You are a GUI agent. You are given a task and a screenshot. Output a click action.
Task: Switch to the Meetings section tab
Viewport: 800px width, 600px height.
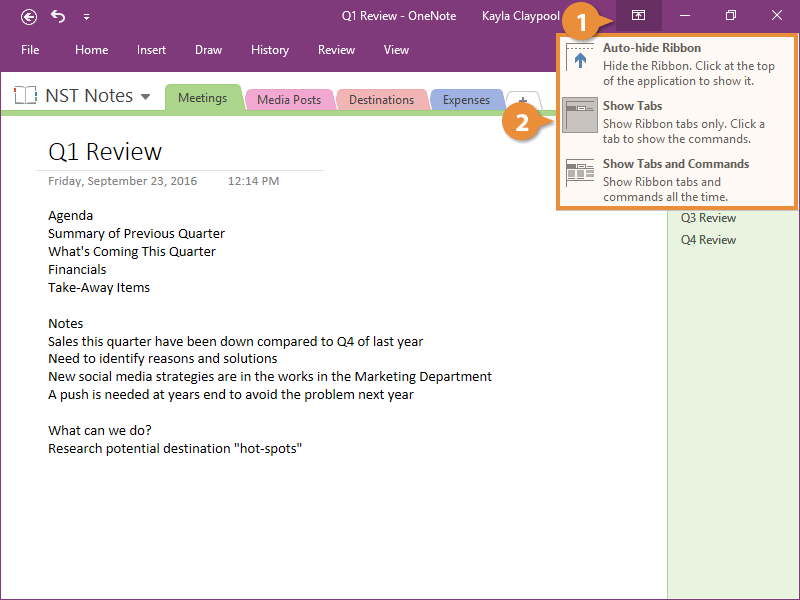[x=202, y=98]
